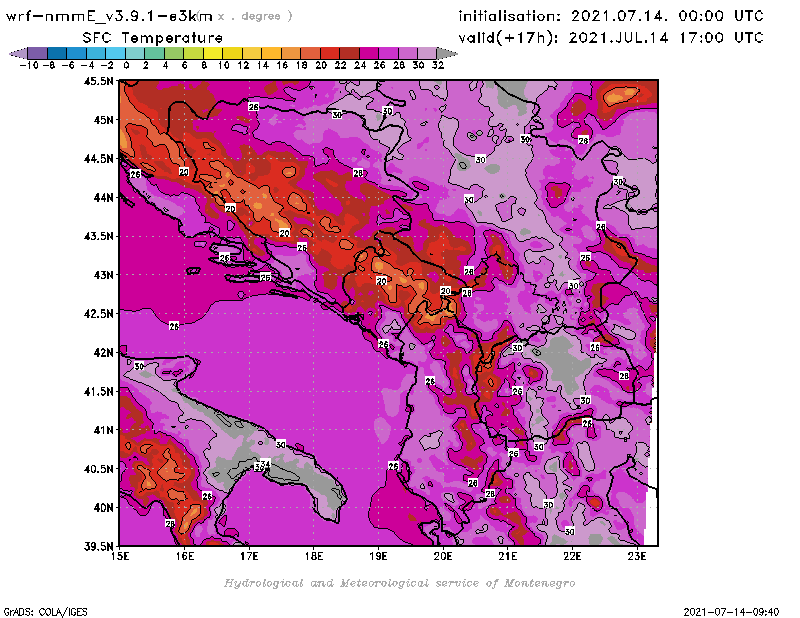Pick the legend swatch between 30 and 32
The image size is (800, 618).
point(427,54)
